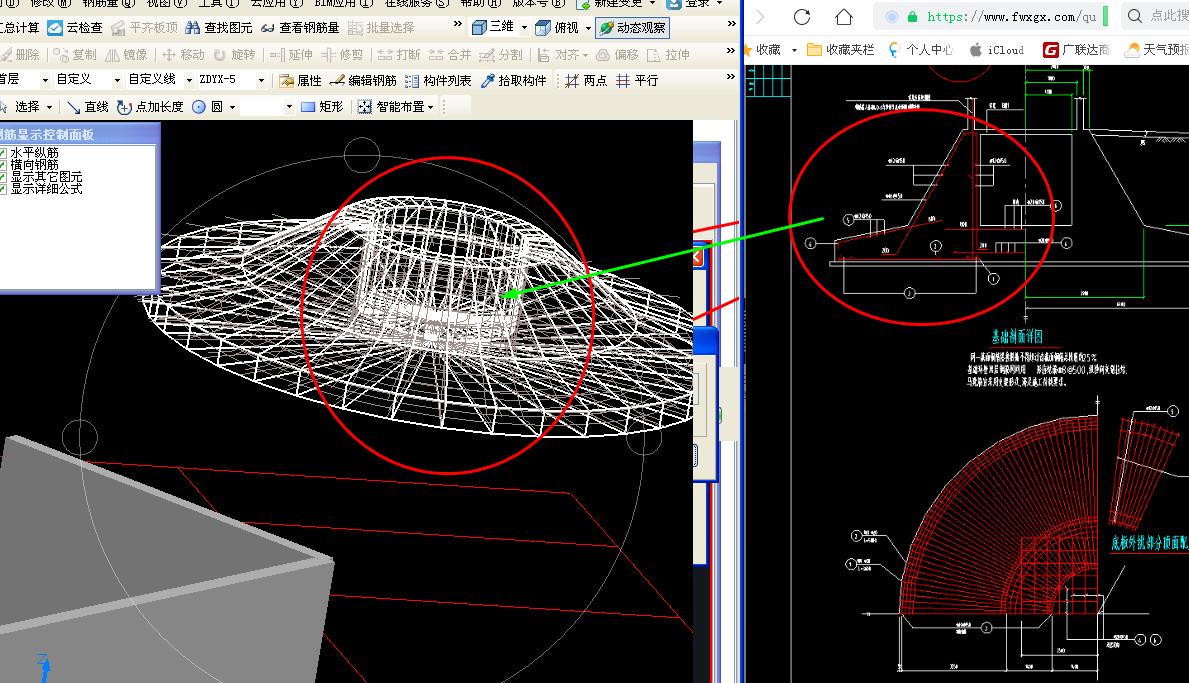Click the 复制 copy tool

[x=75, y=55]
